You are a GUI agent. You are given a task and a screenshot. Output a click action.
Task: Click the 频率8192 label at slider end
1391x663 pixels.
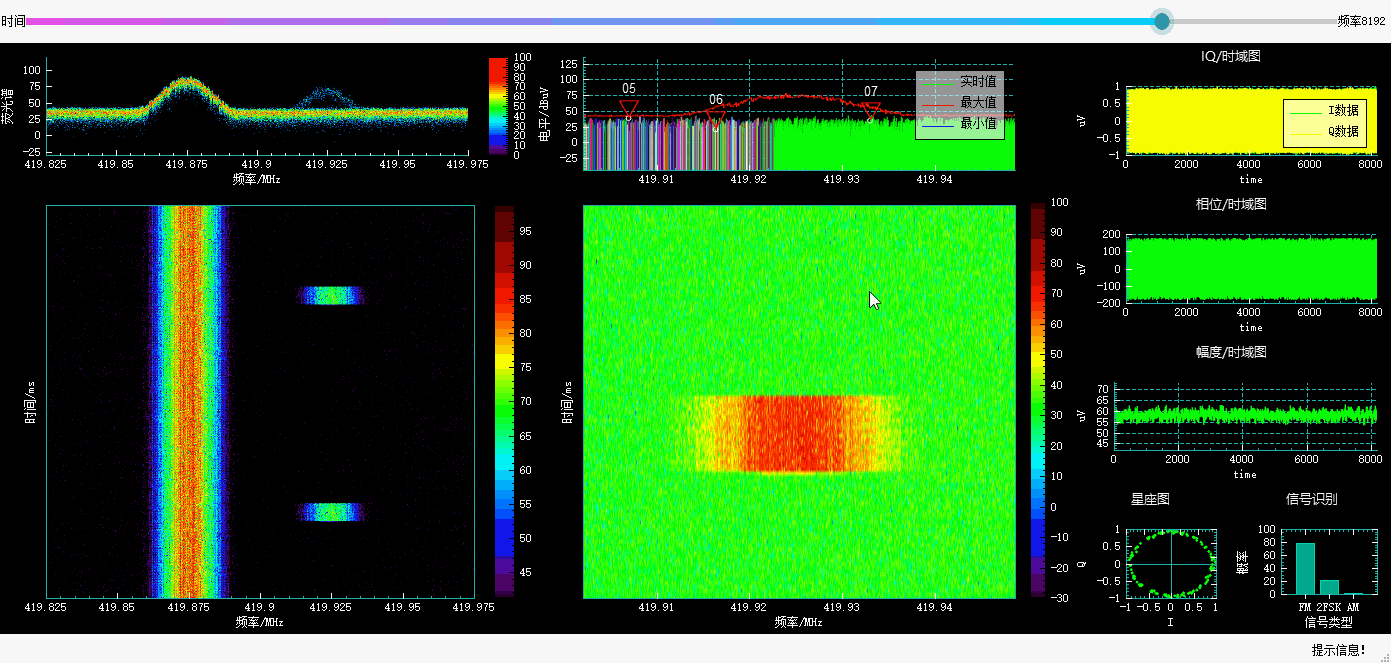[x=1362, y=21]
